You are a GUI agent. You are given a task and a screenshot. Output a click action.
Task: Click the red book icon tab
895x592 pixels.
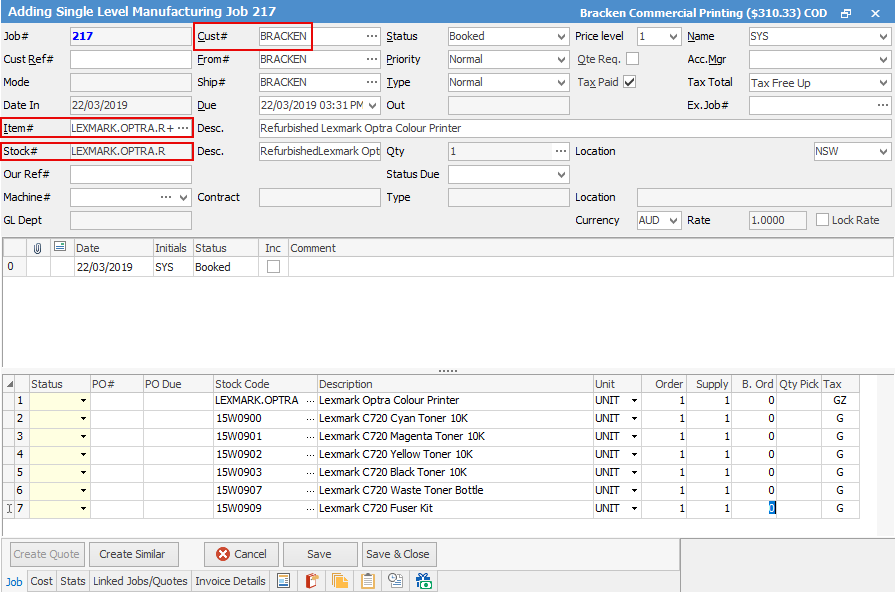312,581
